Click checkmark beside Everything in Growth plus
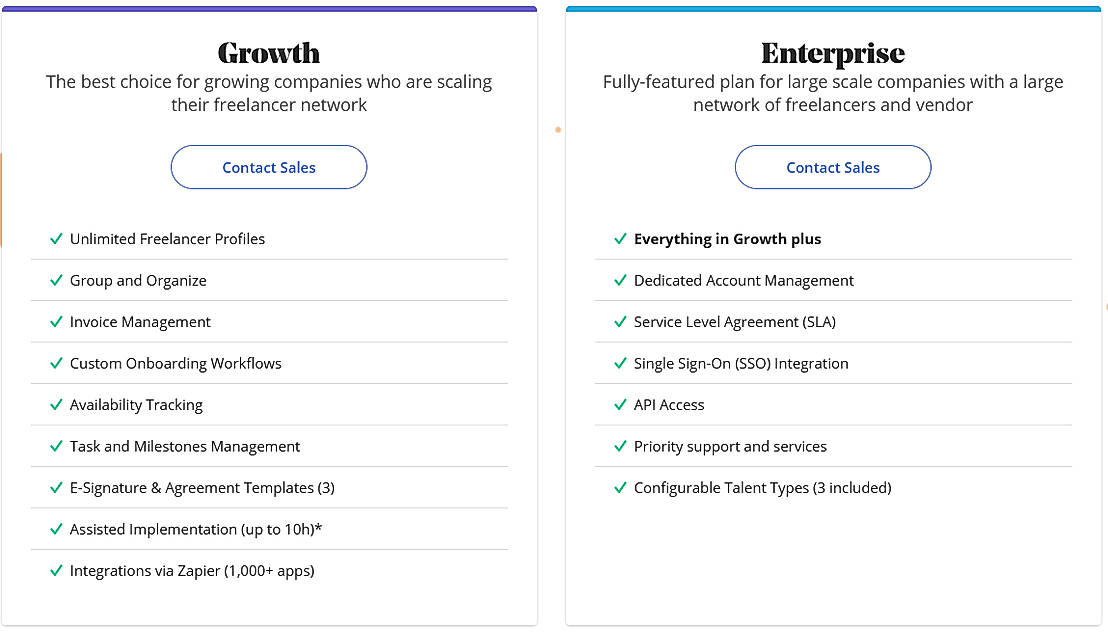Image resolution: width=1108 pixels, height=634 pixels. click(620, 239)
